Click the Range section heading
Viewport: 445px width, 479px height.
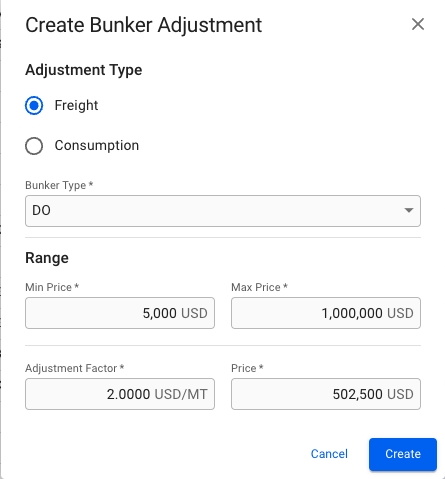click(47, 258)
